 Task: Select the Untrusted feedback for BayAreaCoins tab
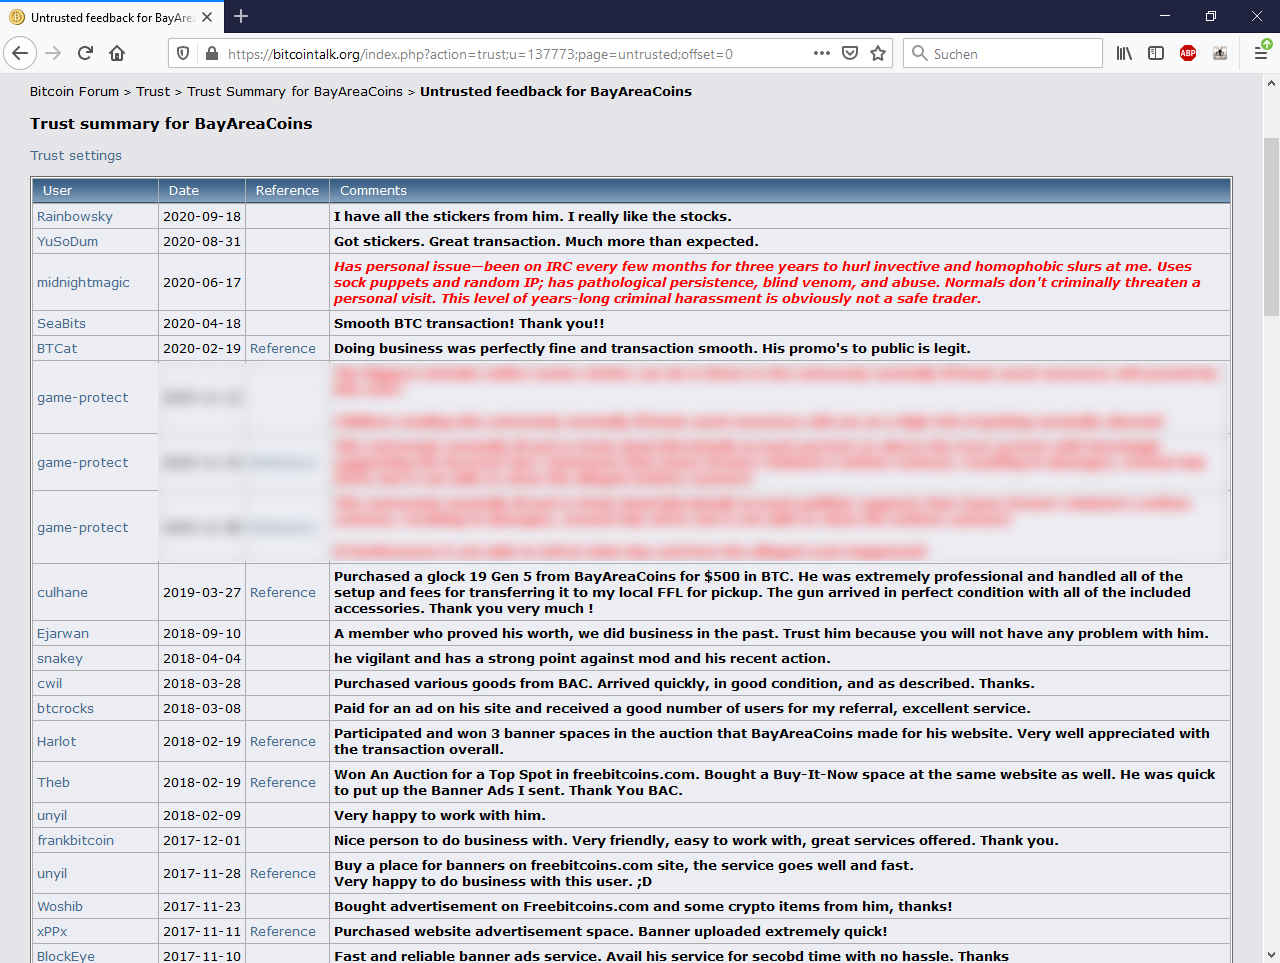point(111,17)
